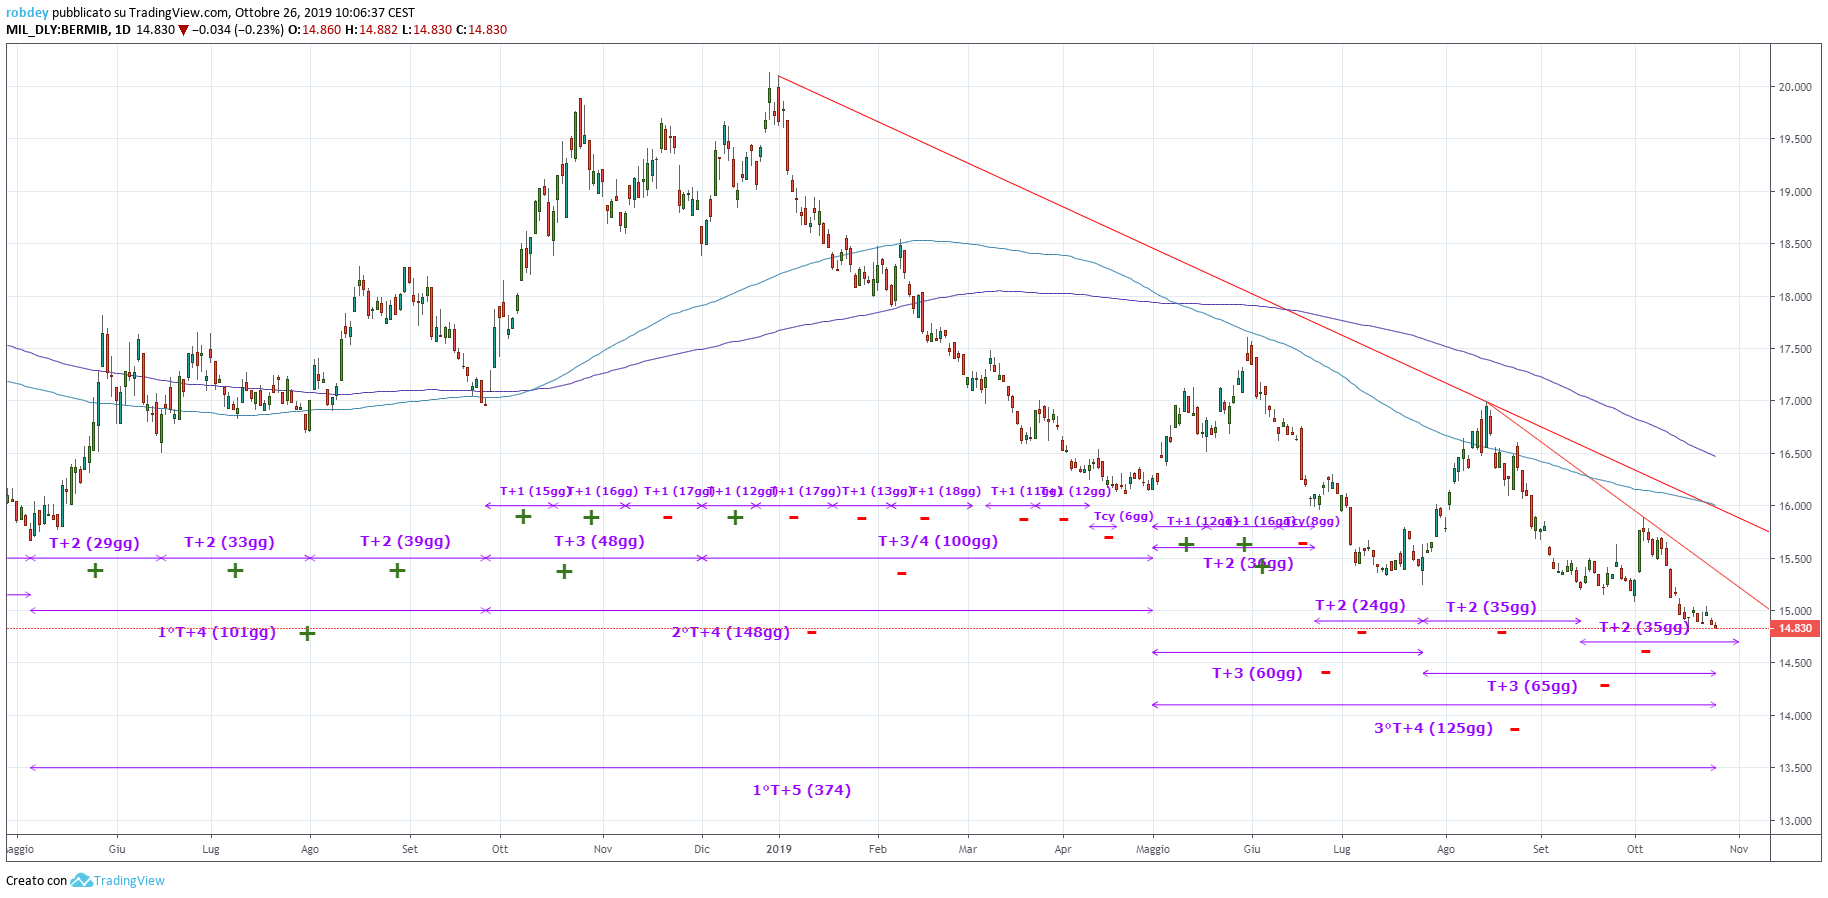The width and height of the screenshot is (1828, 898).
Task: Select the 'T+3 (60gg)' cycle label
Action: (1257, 673)
